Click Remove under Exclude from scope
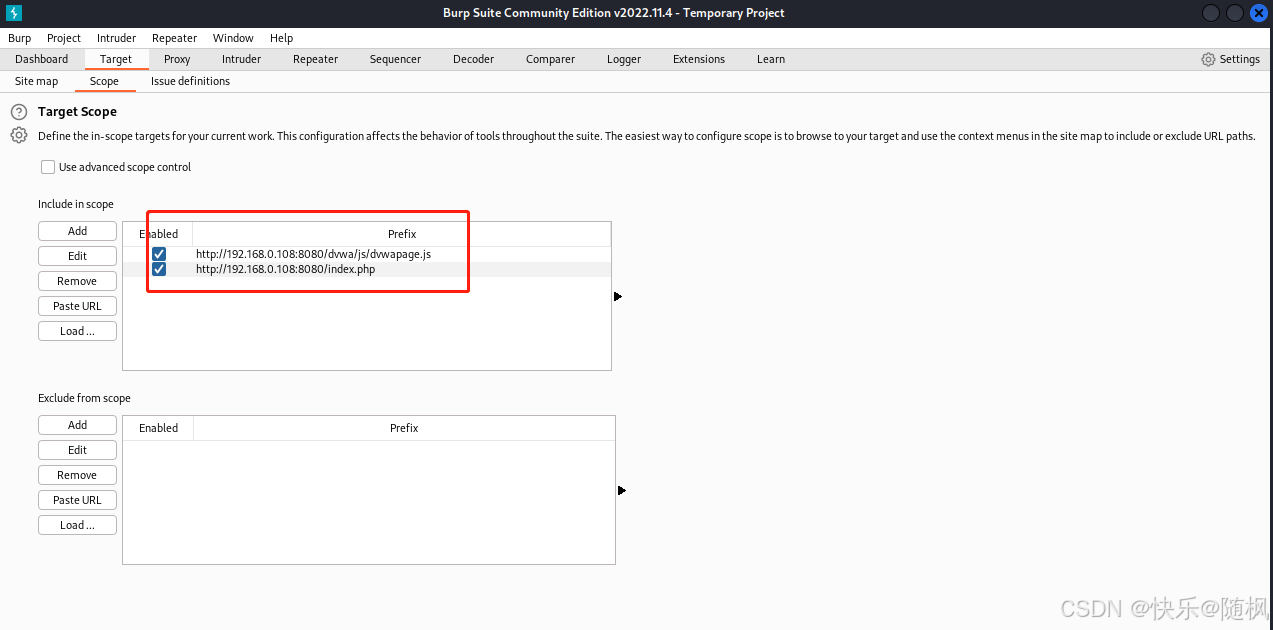The width and height of the screenshot is (1273, 630). [78, 475]
